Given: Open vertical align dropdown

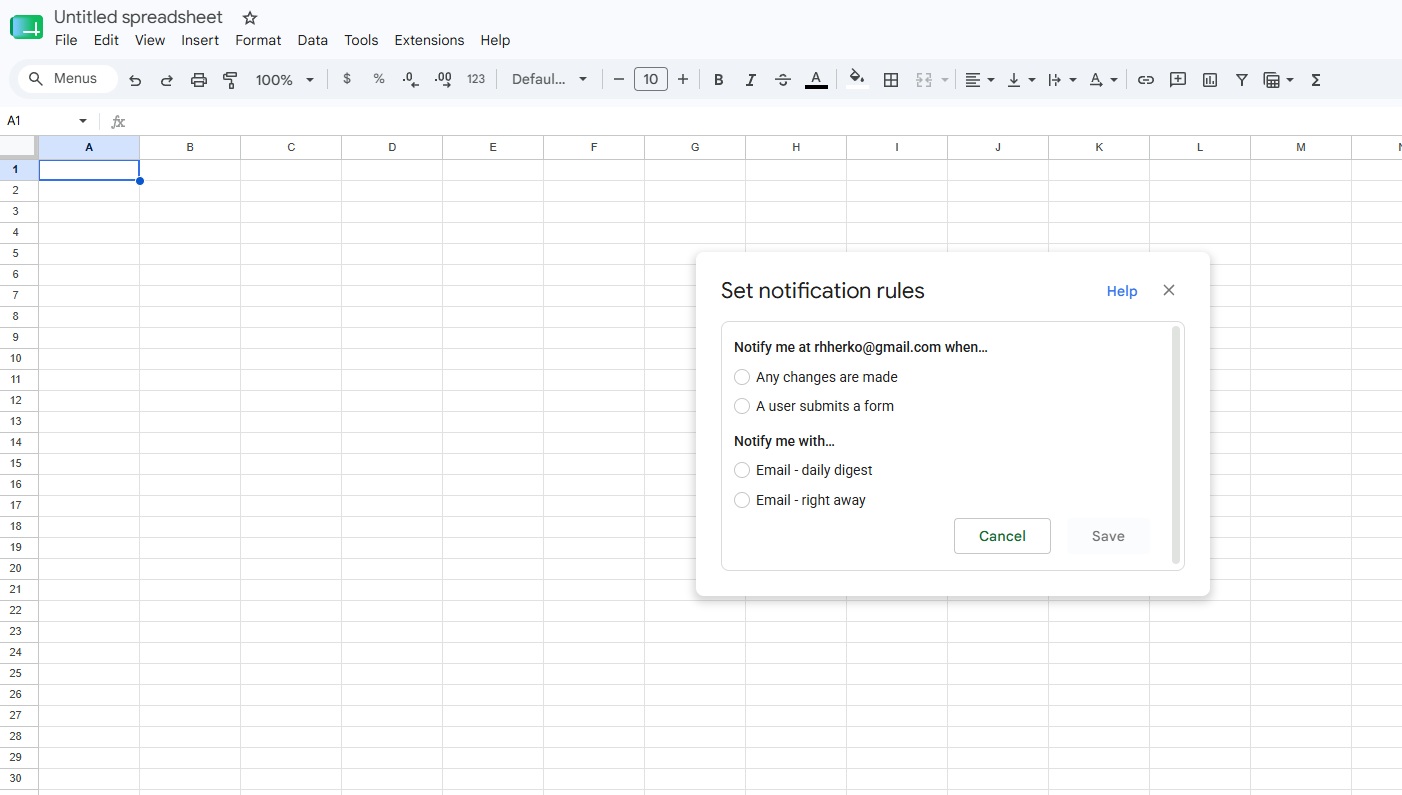Looking at the screenshot, I should pos(1021,80).
